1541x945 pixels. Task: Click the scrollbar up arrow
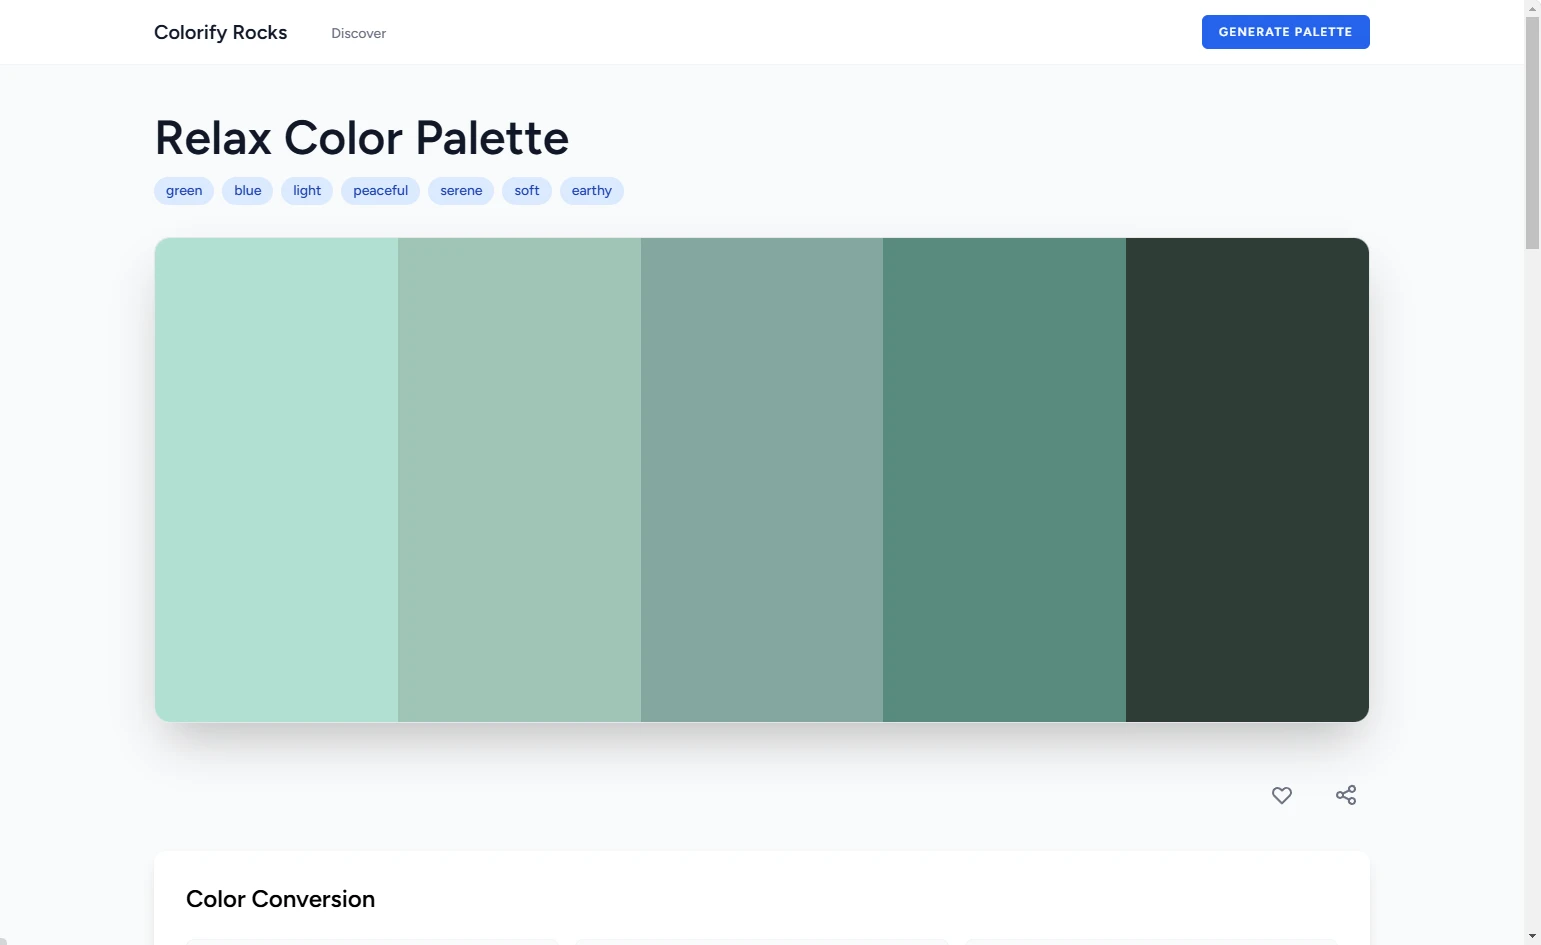1532,8
